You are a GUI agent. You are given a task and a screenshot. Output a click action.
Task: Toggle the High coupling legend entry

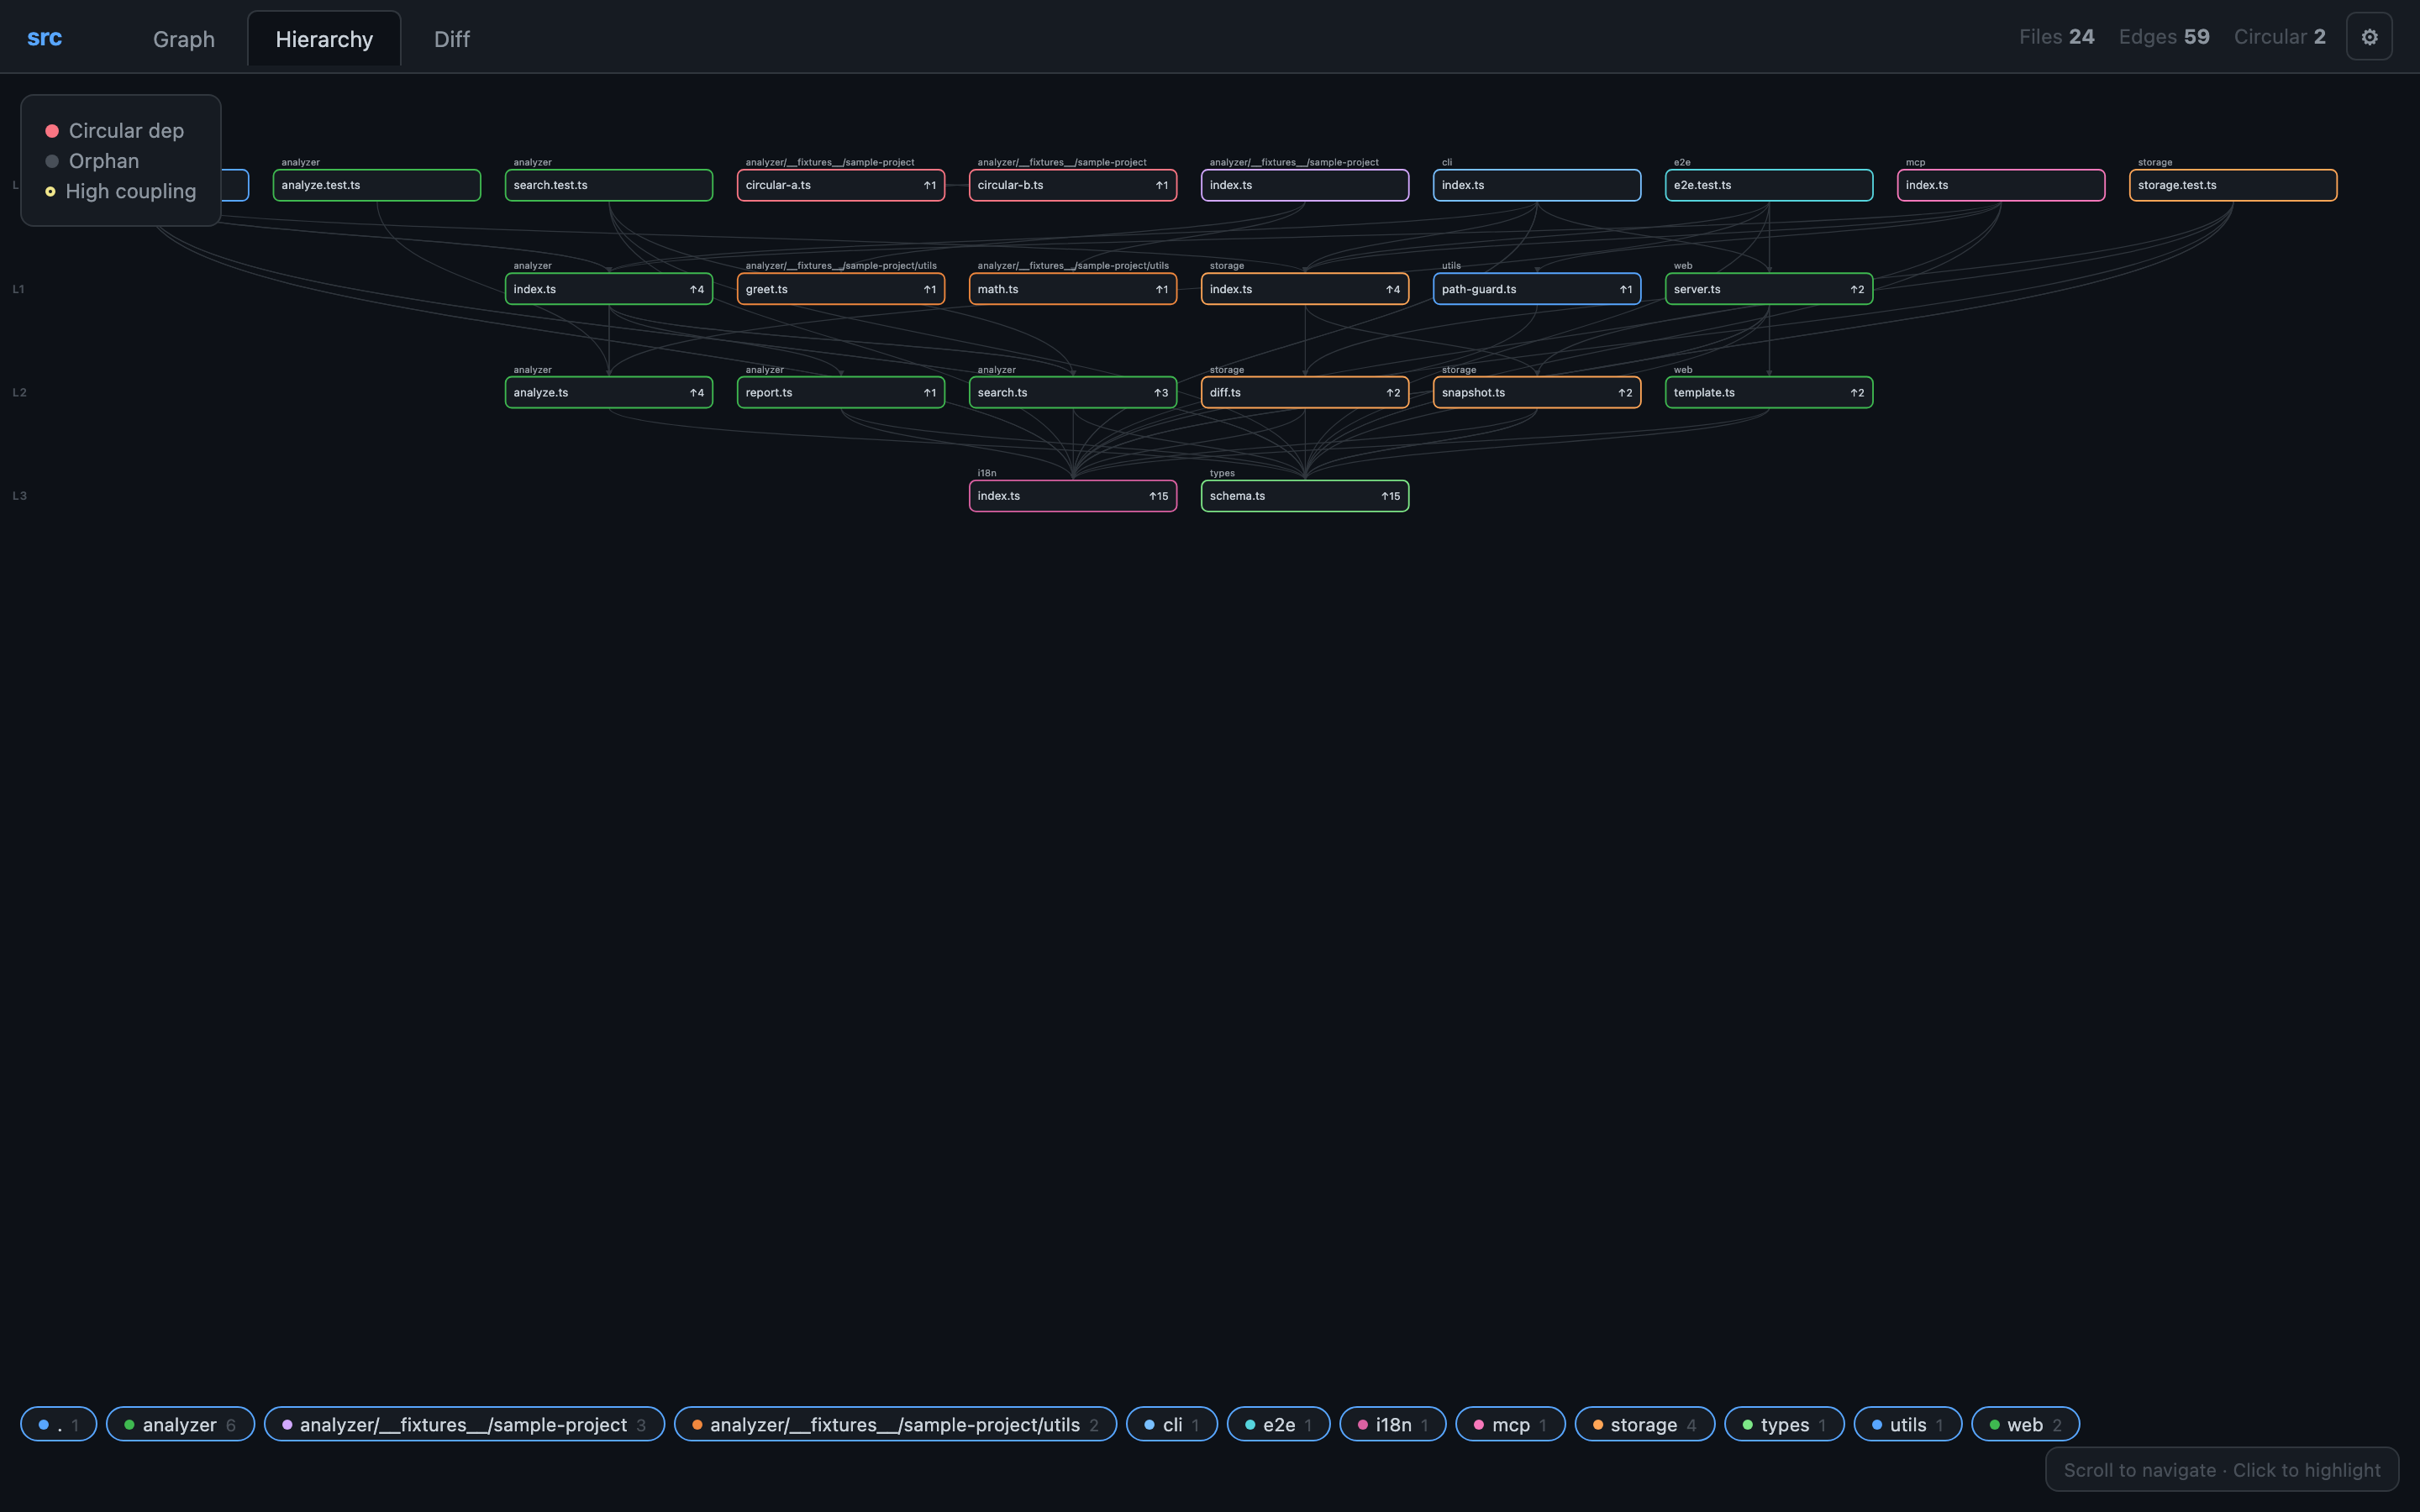(x=131, y=191)
